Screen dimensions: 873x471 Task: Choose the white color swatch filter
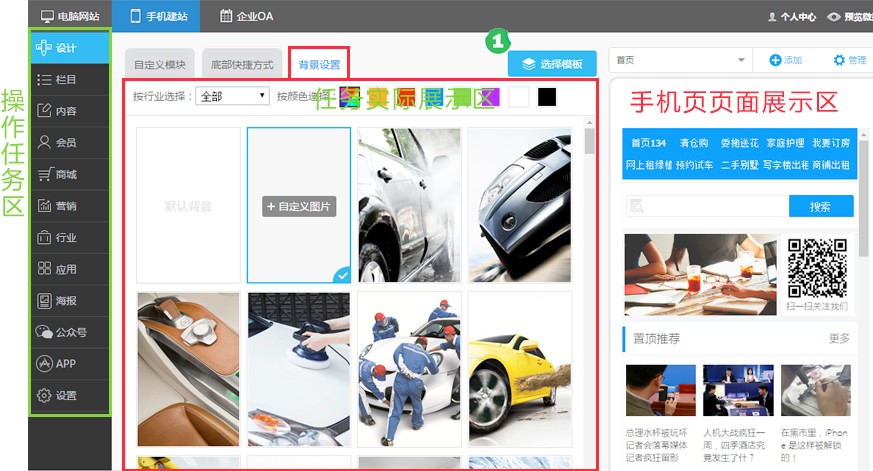(x=518, y=97)
